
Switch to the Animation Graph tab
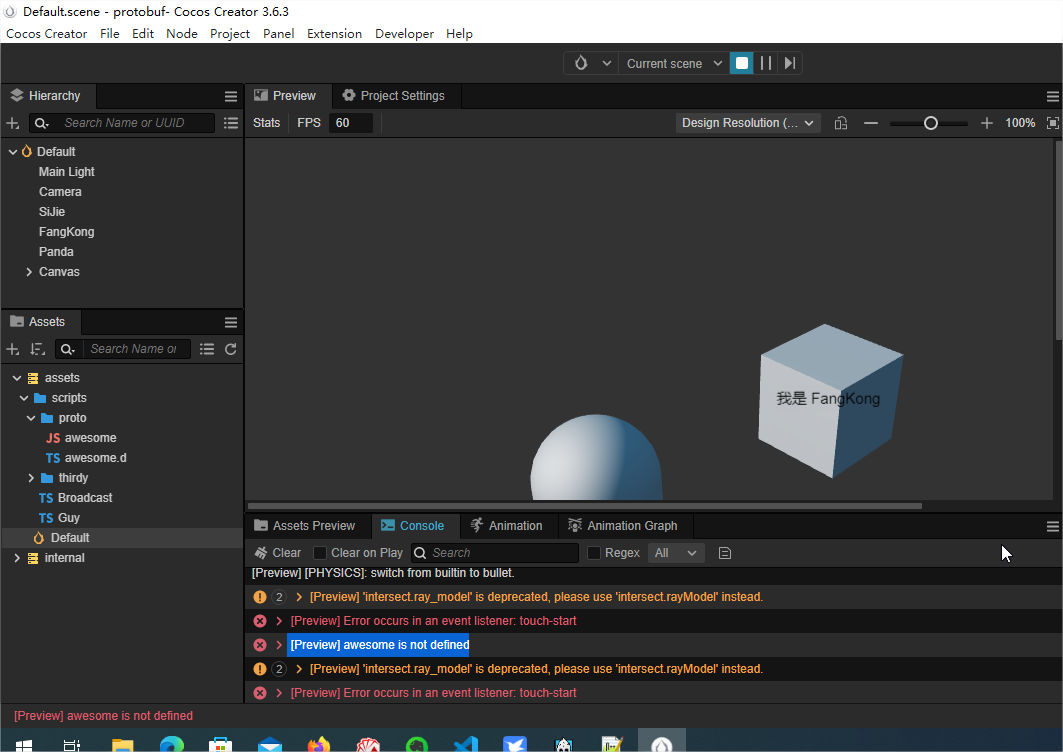pos(622,526)
